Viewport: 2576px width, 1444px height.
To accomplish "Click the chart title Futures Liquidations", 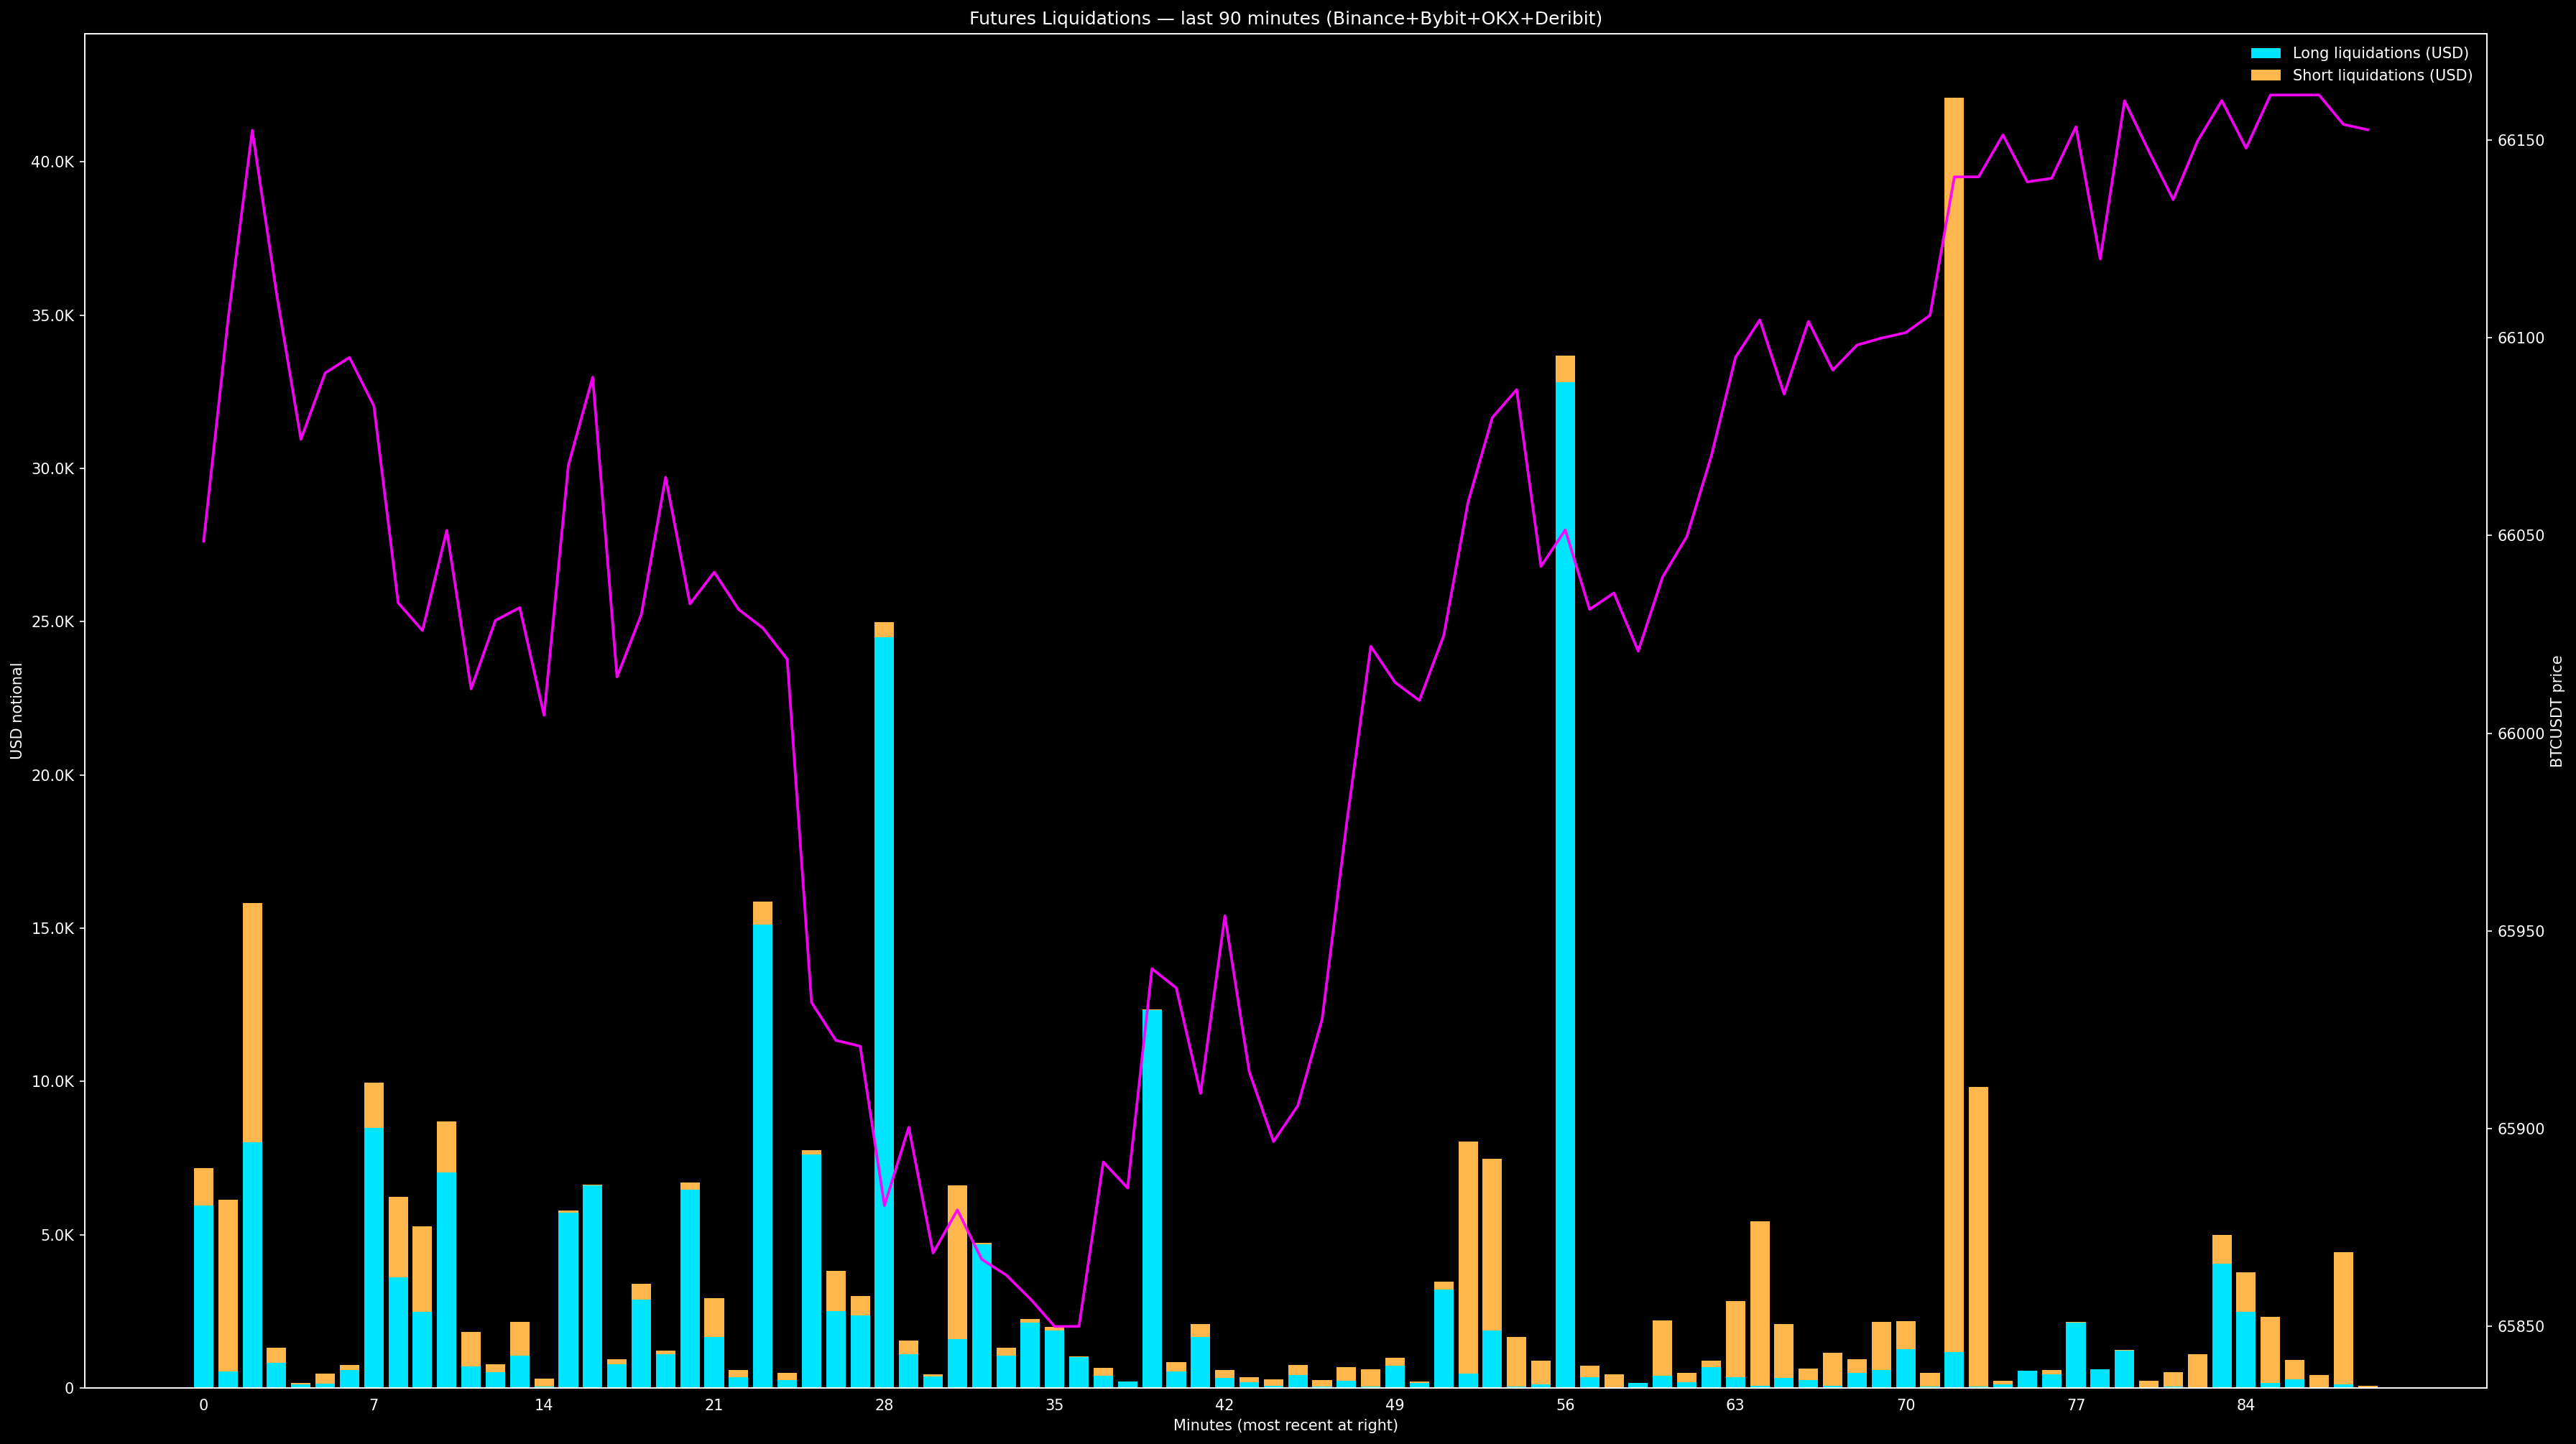I will point(1285,18).
